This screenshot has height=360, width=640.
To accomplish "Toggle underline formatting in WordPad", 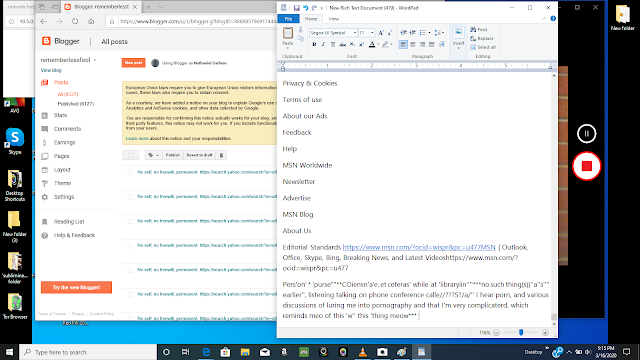I will 333,44.
